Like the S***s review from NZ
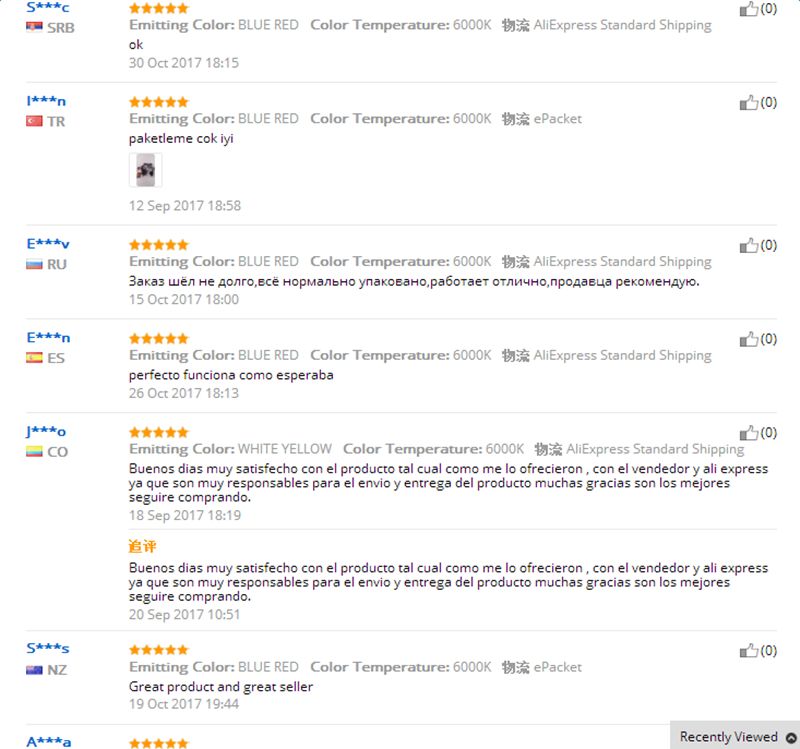Screen dimensions: 800x749 tap(748, 651)
